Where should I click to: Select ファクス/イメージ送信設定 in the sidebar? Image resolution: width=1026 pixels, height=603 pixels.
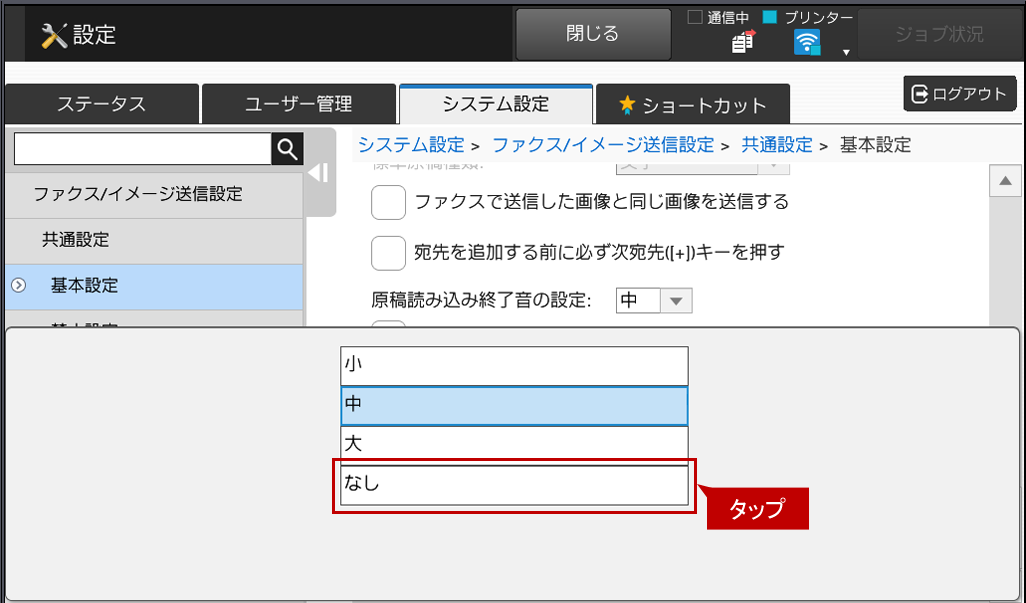(x=154, y=194)
